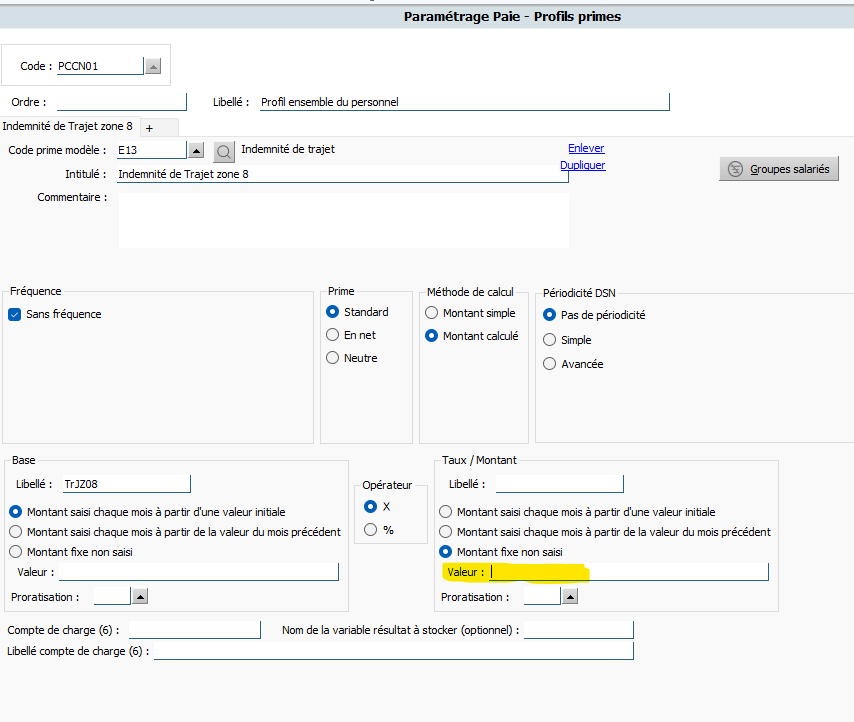This screenshot has width=854, height=722.
Task: Click the Code field containing PCCN01
Action: pyautogui.click(x=100, y=66)
